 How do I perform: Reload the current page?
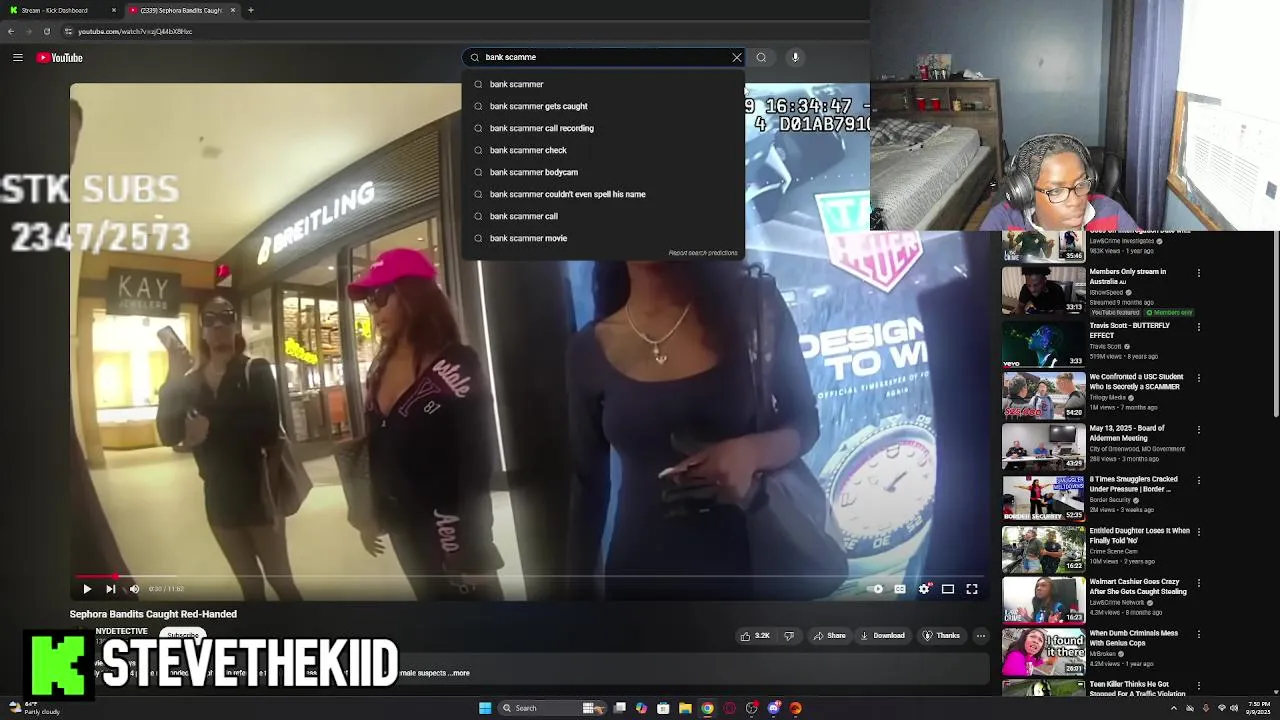pos(46,31)
